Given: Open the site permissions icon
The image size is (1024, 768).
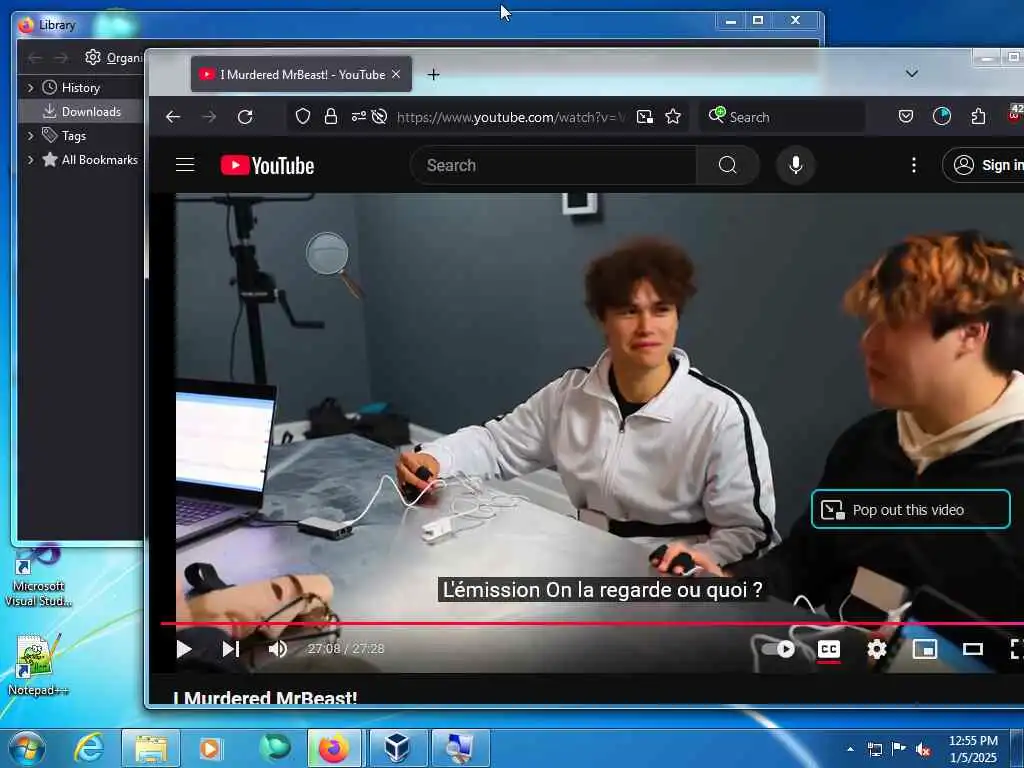Looking at the screenshot, I should click(x=359, y=116).
